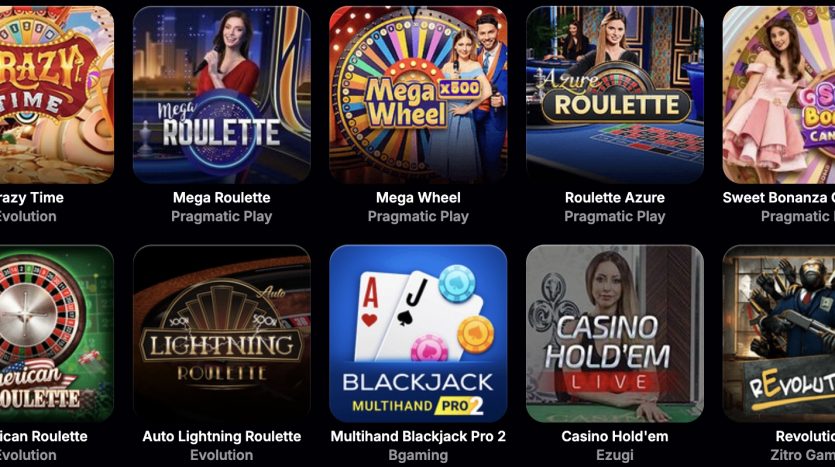Screen dimensions: 835x467
Task: Open the Crazy Time game thumbnail
Action: [56, 95]
